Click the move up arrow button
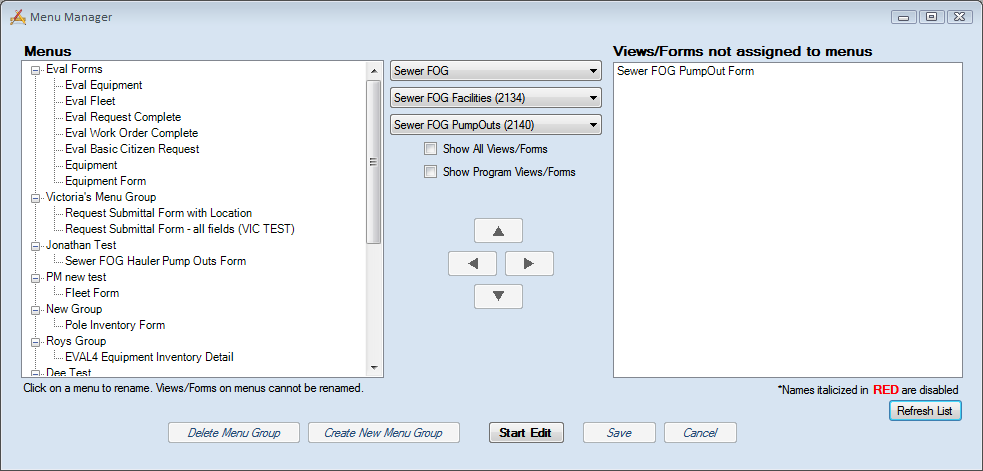 click(x=498, y=231)
